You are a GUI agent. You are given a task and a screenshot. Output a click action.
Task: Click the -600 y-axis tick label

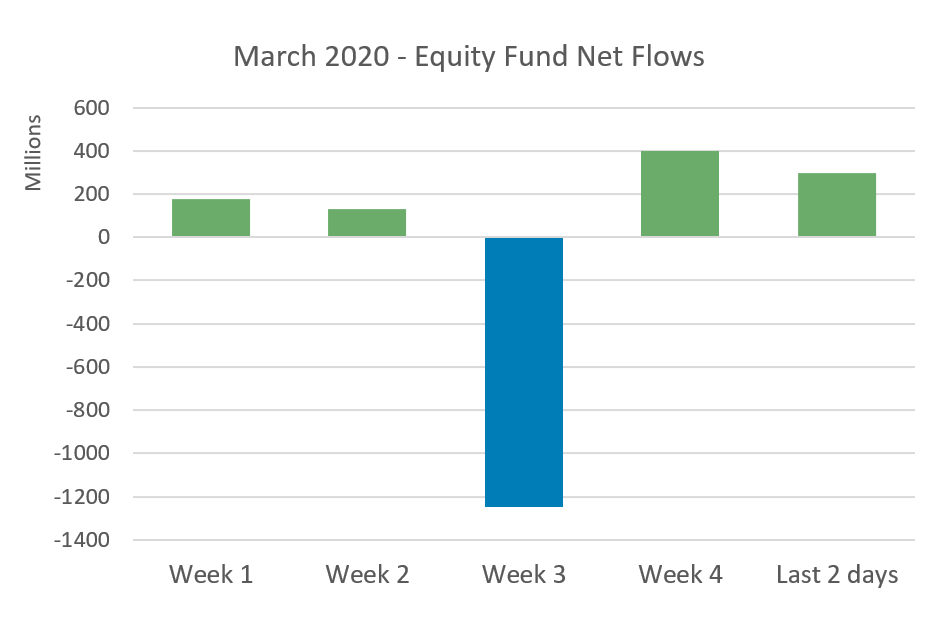point(88,367)
